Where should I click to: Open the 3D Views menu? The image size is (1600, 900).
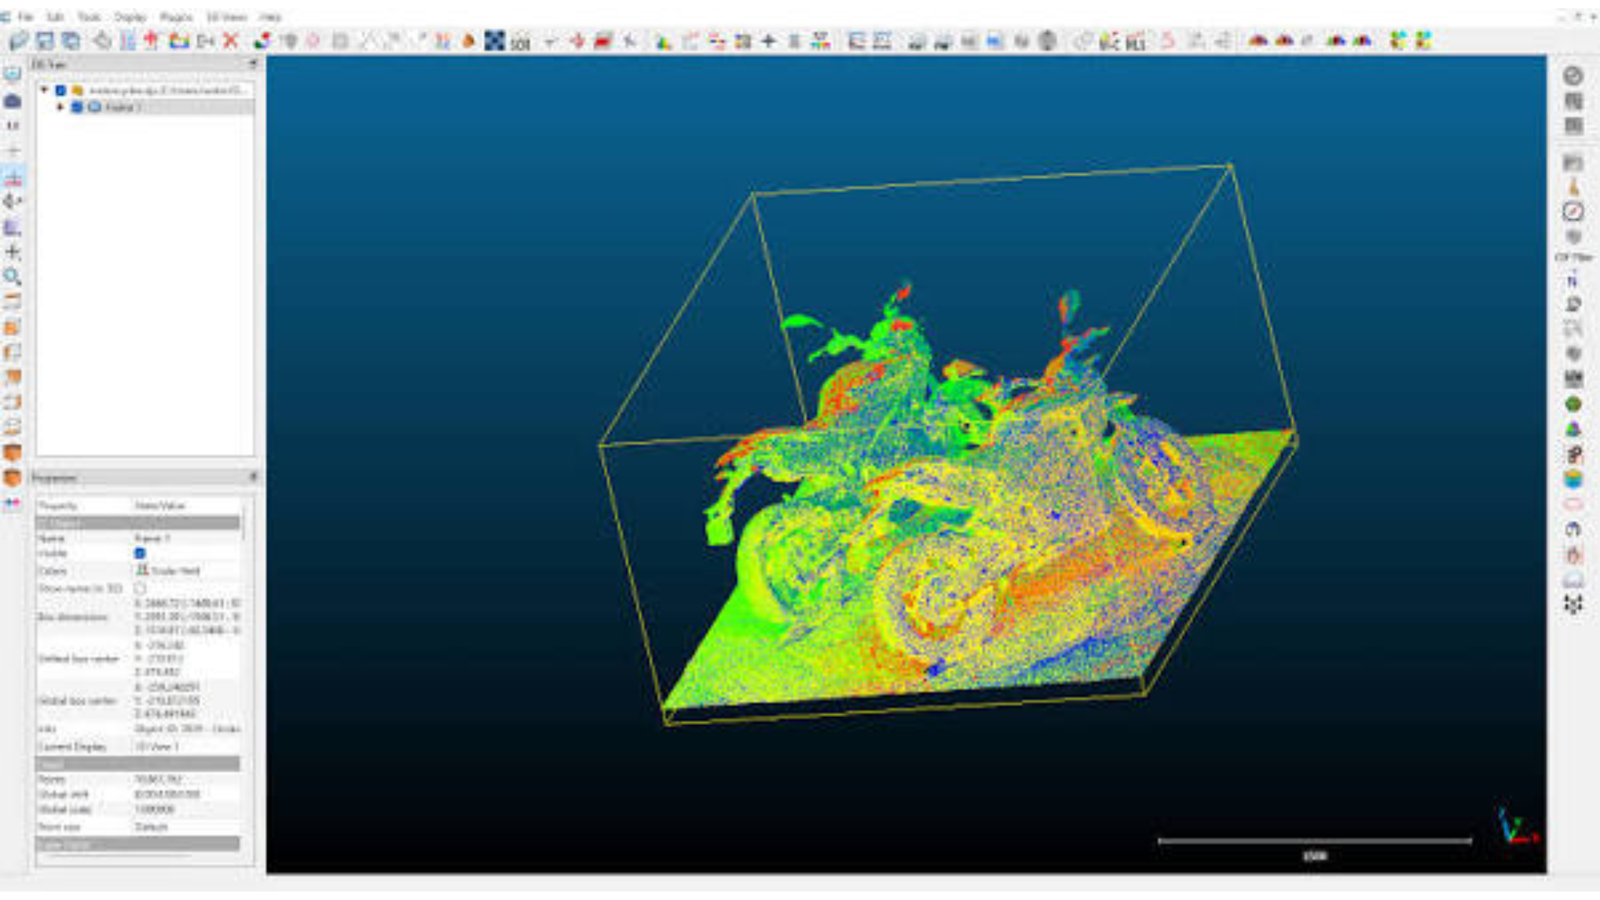[226, 17]
